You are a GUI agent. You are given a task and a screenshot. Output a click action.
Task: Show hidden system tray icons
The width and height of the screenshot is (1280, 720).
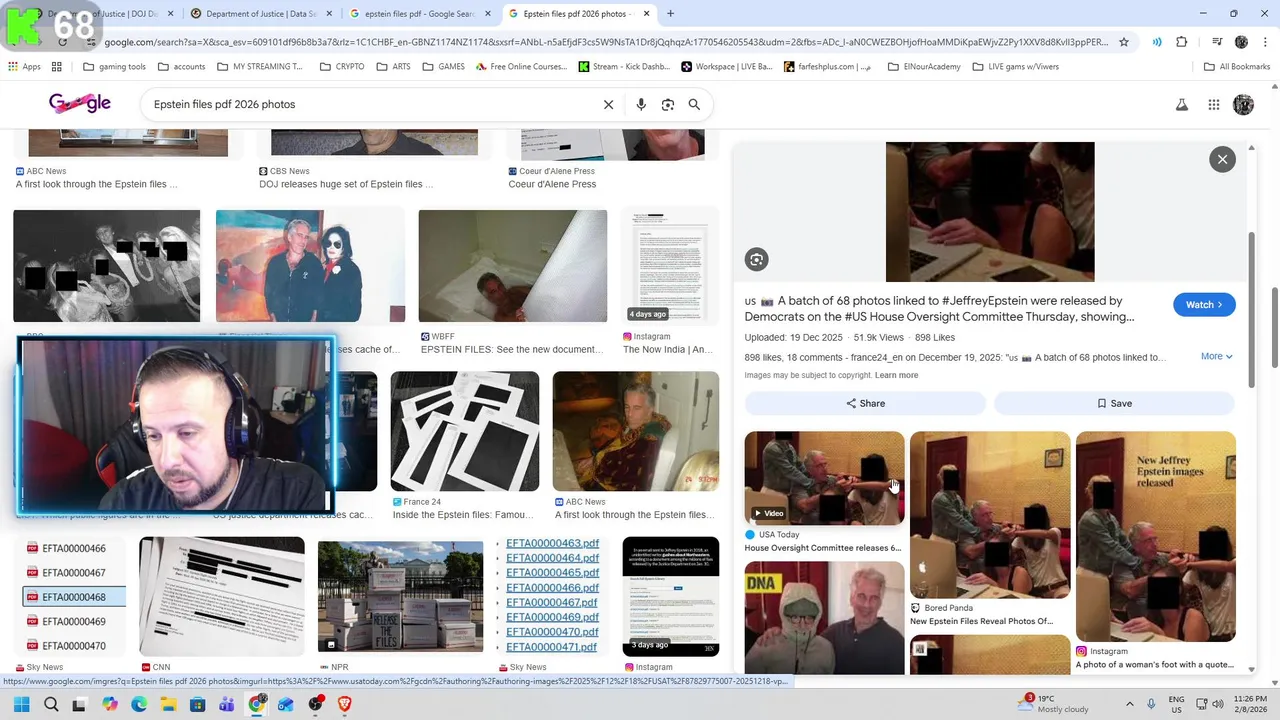1130,704
